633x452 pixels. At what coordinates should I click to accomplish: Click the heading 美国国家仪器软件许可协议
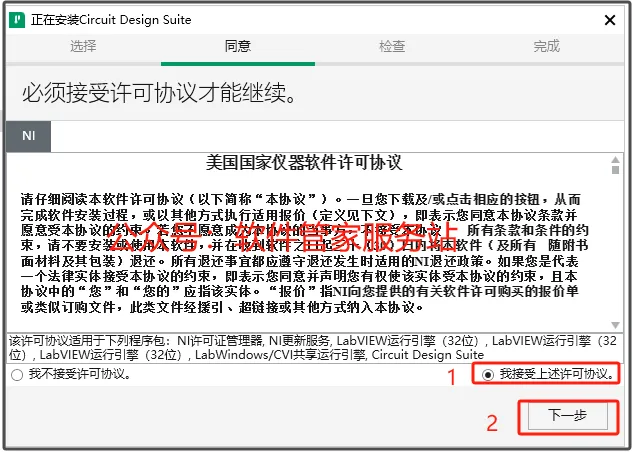tap(304, 163)
